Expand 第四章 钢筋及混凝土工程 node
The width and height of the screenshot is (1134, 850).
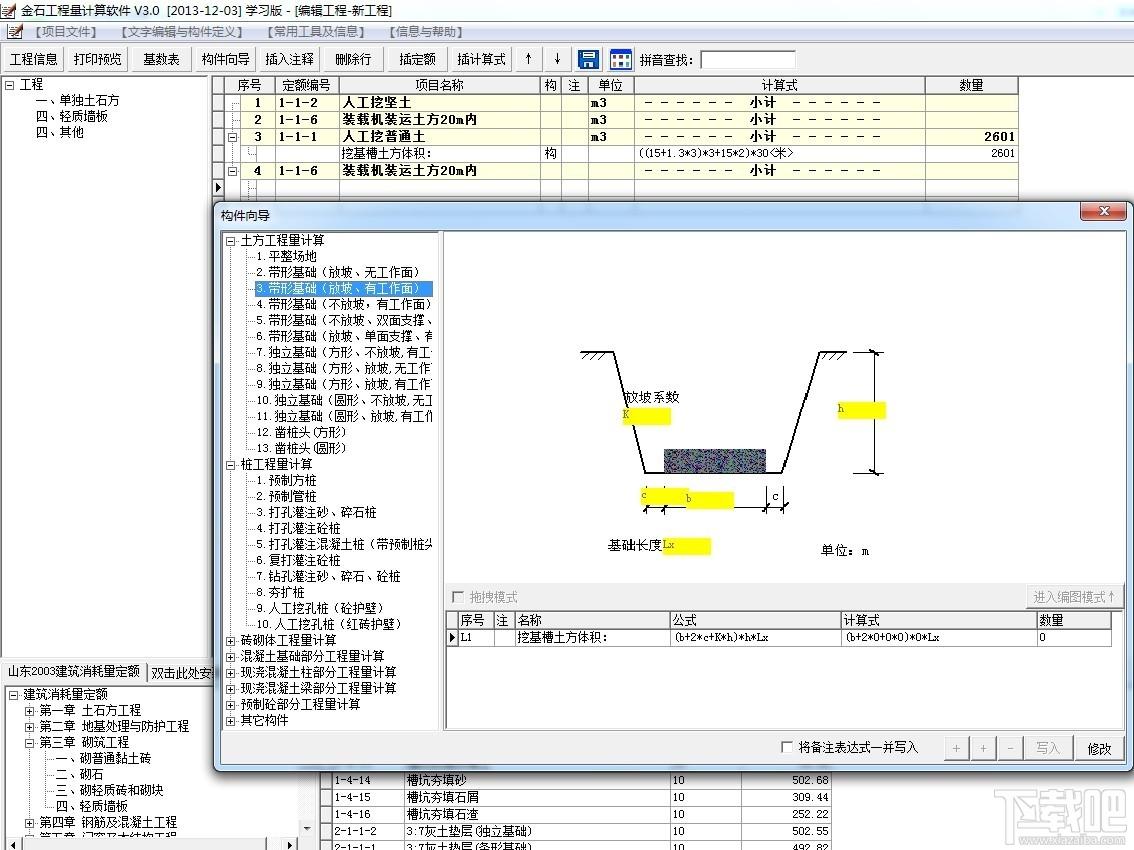coord(30,823)
